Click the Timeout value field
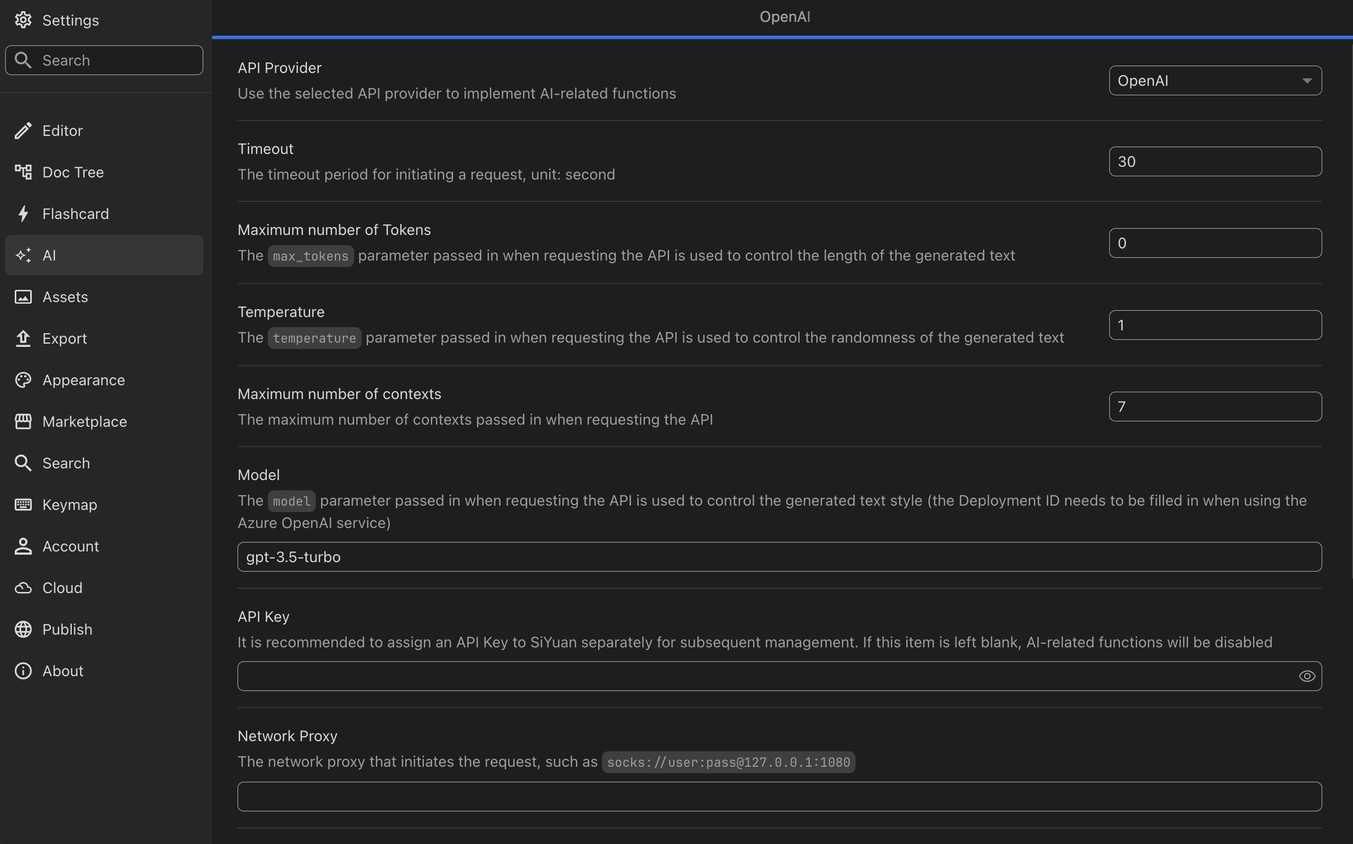This screenshot has height=844, width=1353. (x=1215, y=162)
